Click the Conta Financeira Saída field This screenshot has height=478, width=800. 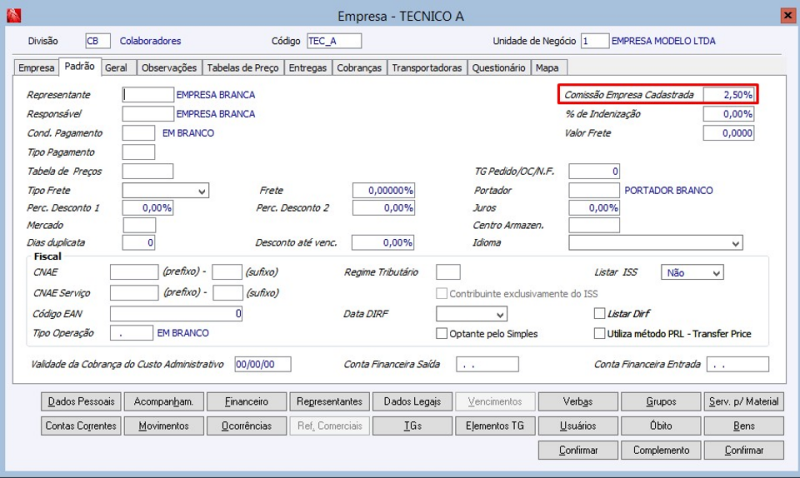click(488, 364)
